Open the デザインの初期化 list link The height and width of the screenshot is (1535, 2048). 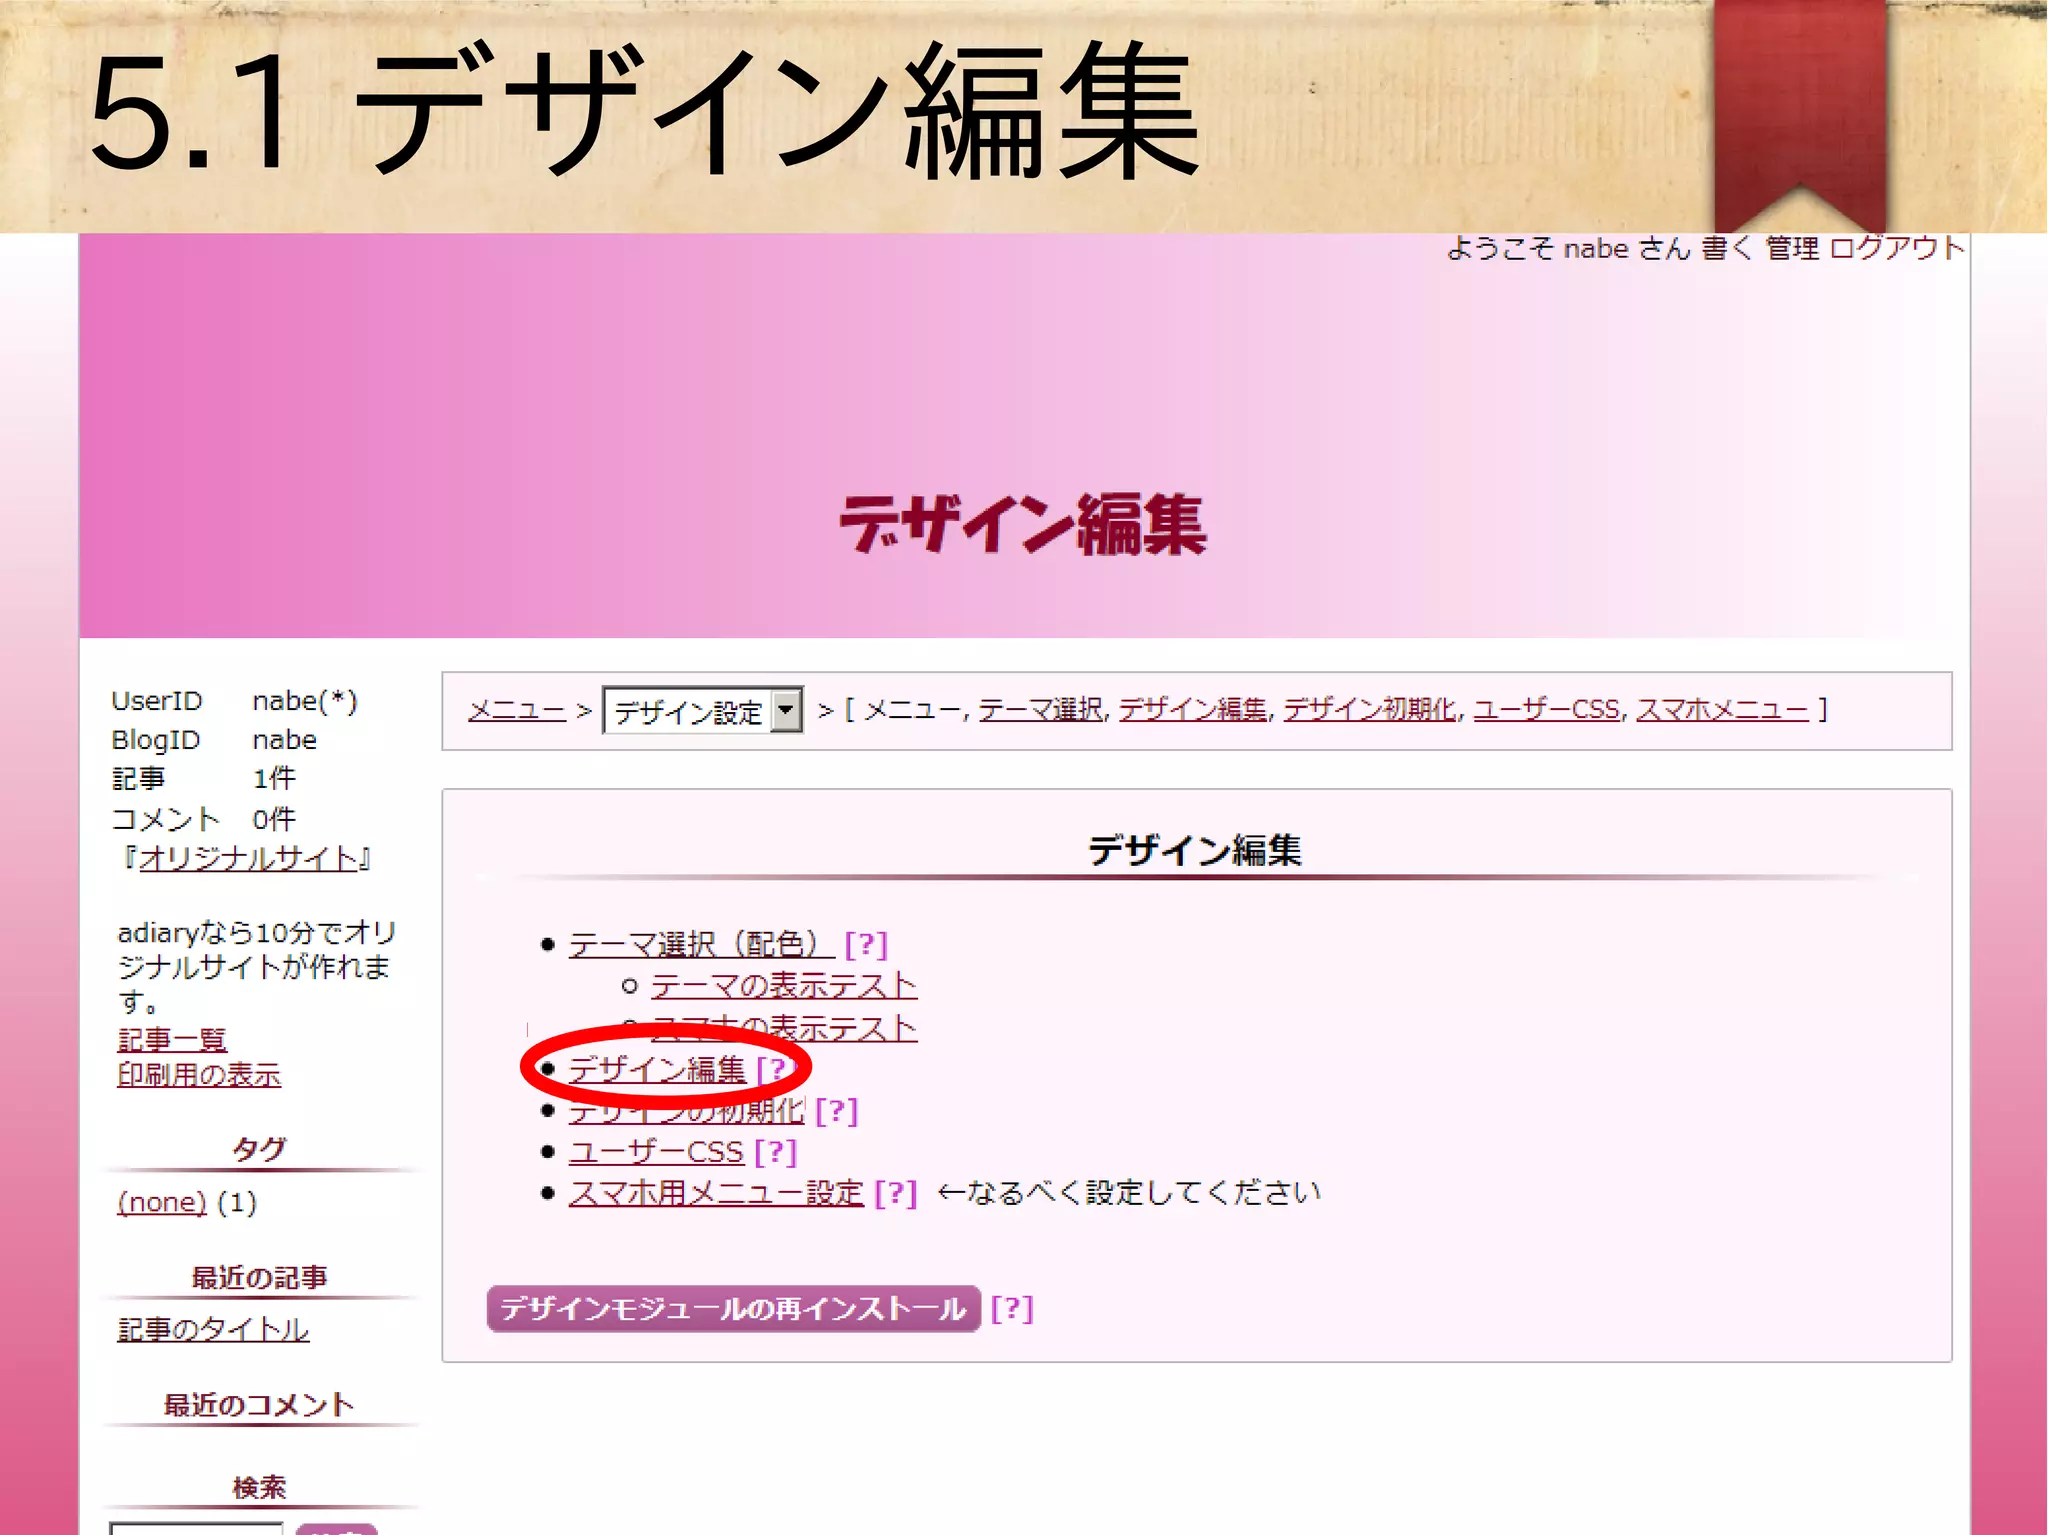(x=686, y=1111)
